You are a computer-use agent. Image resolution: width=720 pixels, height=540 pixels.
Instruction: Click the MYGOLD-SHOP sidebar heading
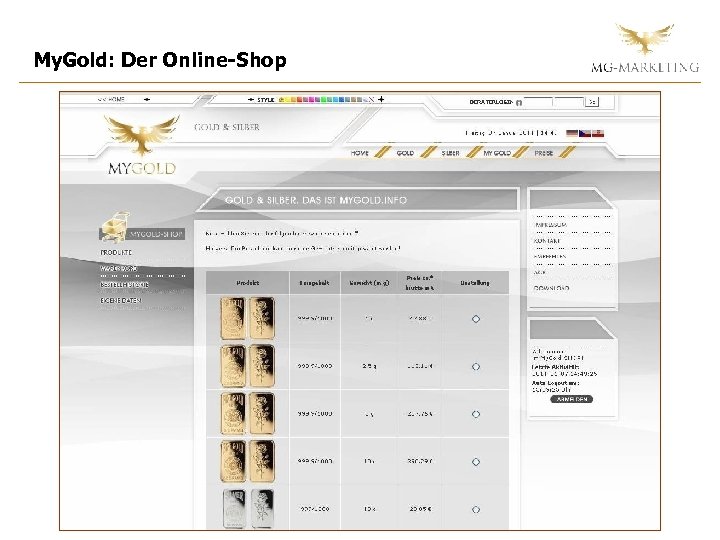(x=156, y=234)
